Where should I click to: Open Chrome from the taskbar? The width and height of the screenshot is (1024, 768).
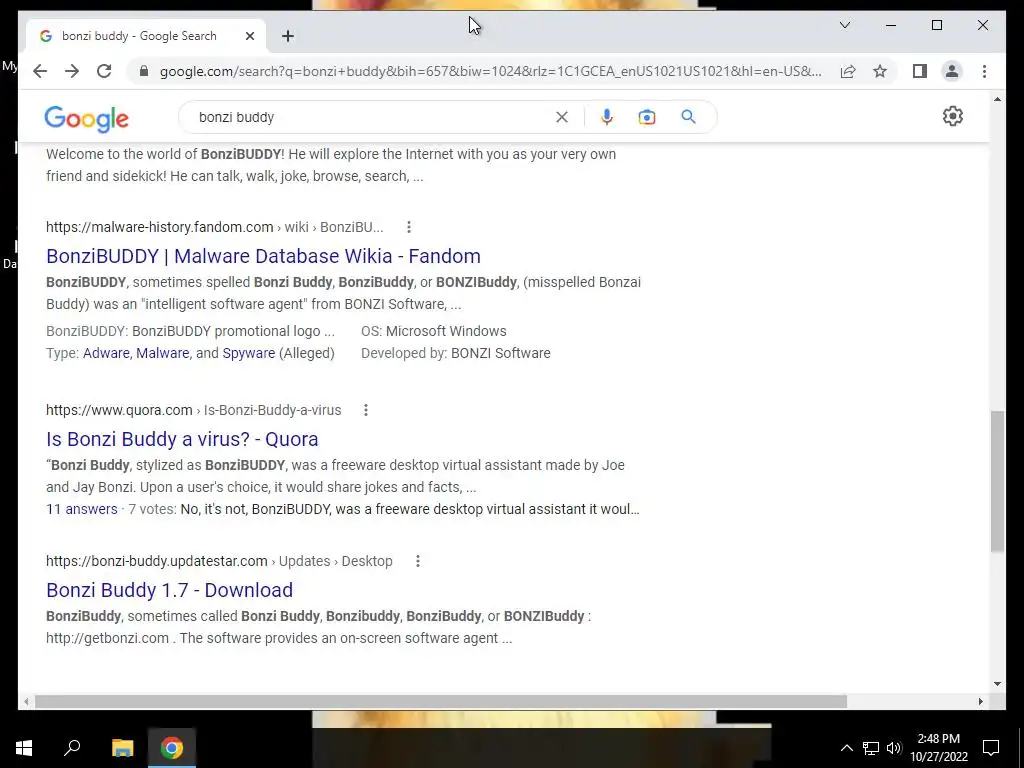click(172, 748)
